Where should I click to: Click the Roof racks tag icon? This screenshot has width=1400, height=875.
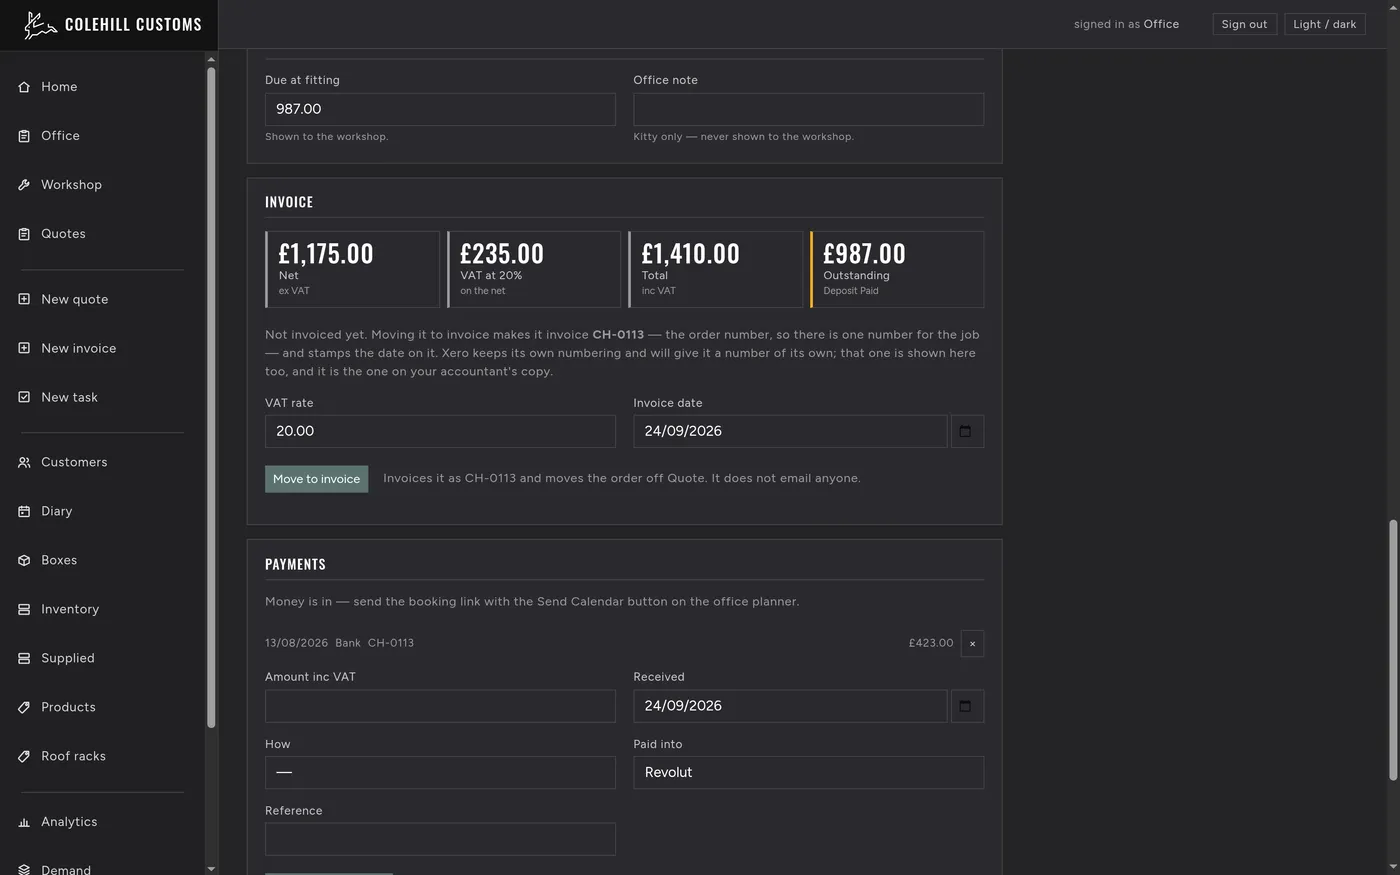(24, 756)
